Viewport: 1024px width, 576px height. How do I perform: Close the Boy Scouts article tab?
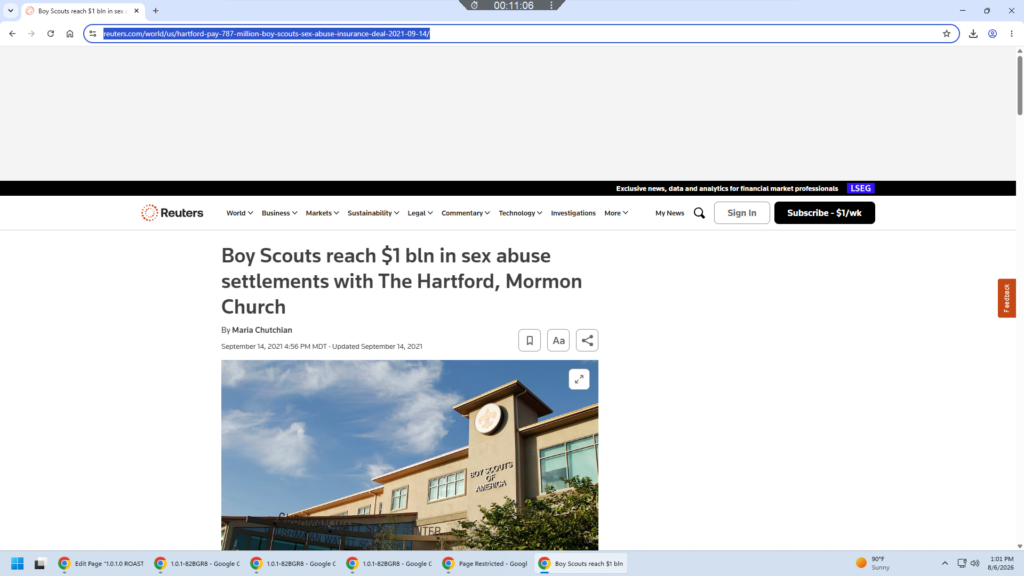[x=136, y=10]
